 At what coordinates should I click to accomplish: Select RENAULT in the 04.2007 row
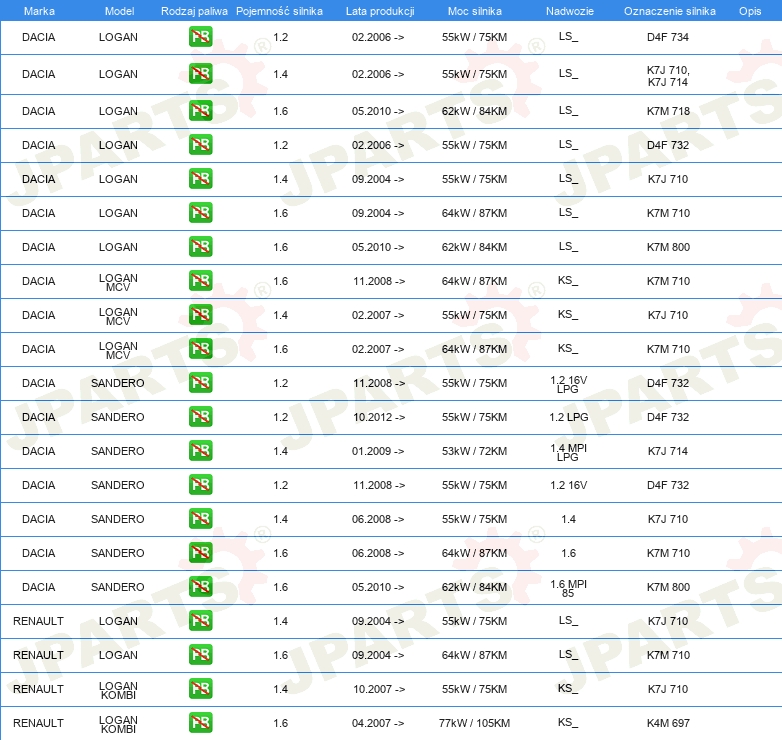pos(38,723)
